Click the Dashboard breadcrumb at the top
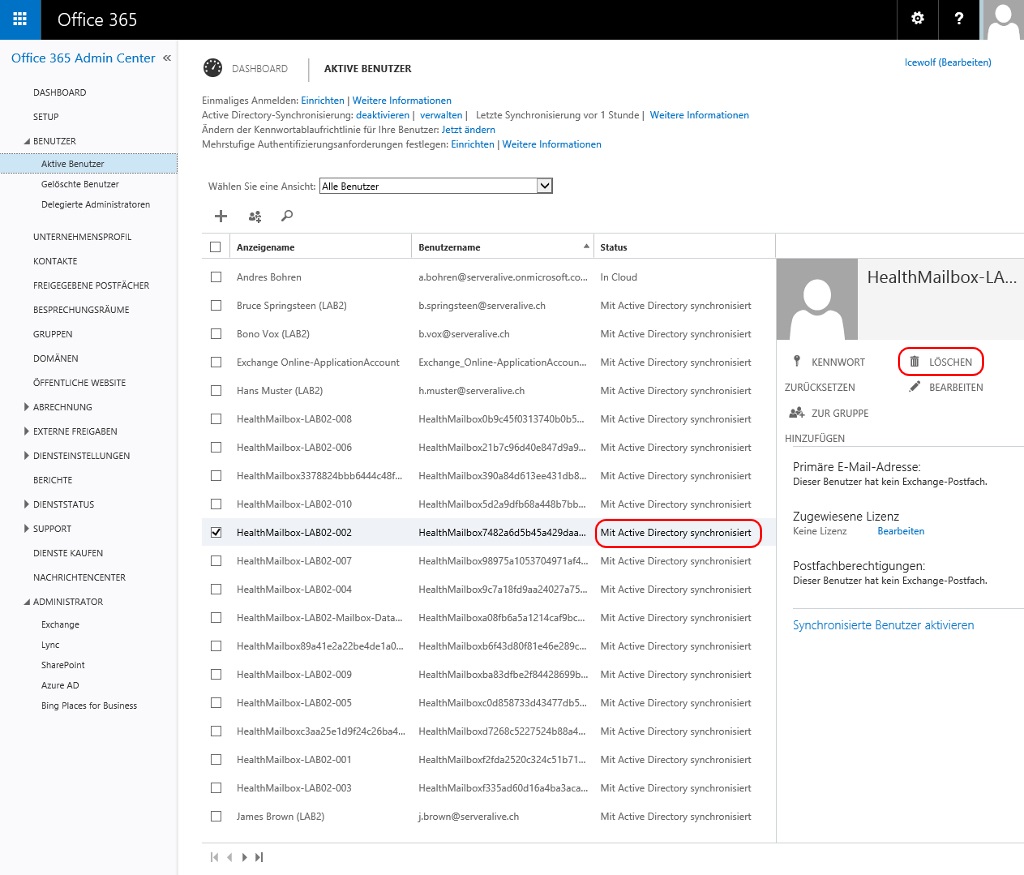 click(259, 69)
